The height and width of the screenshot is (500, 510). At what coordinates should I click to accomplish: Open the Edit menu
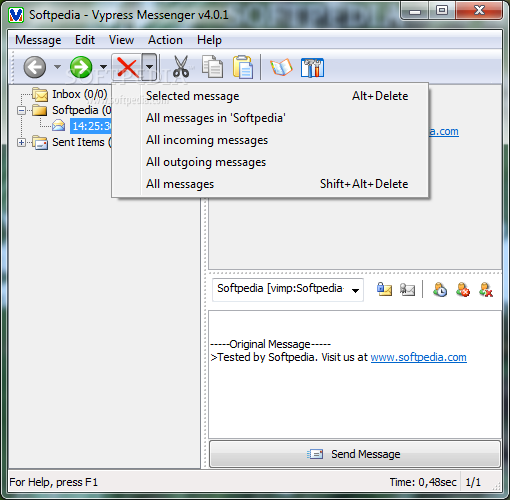(85, 40)
